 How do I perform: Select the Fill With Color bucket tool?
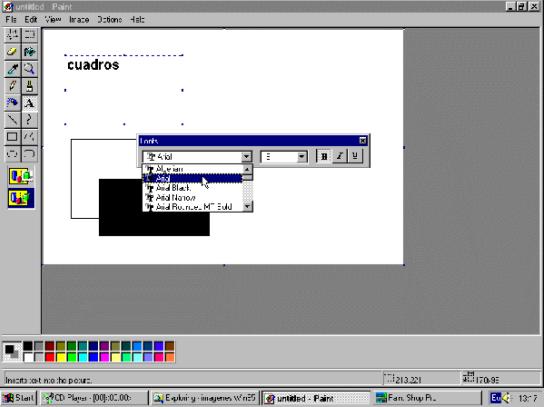tap(29, 52)
